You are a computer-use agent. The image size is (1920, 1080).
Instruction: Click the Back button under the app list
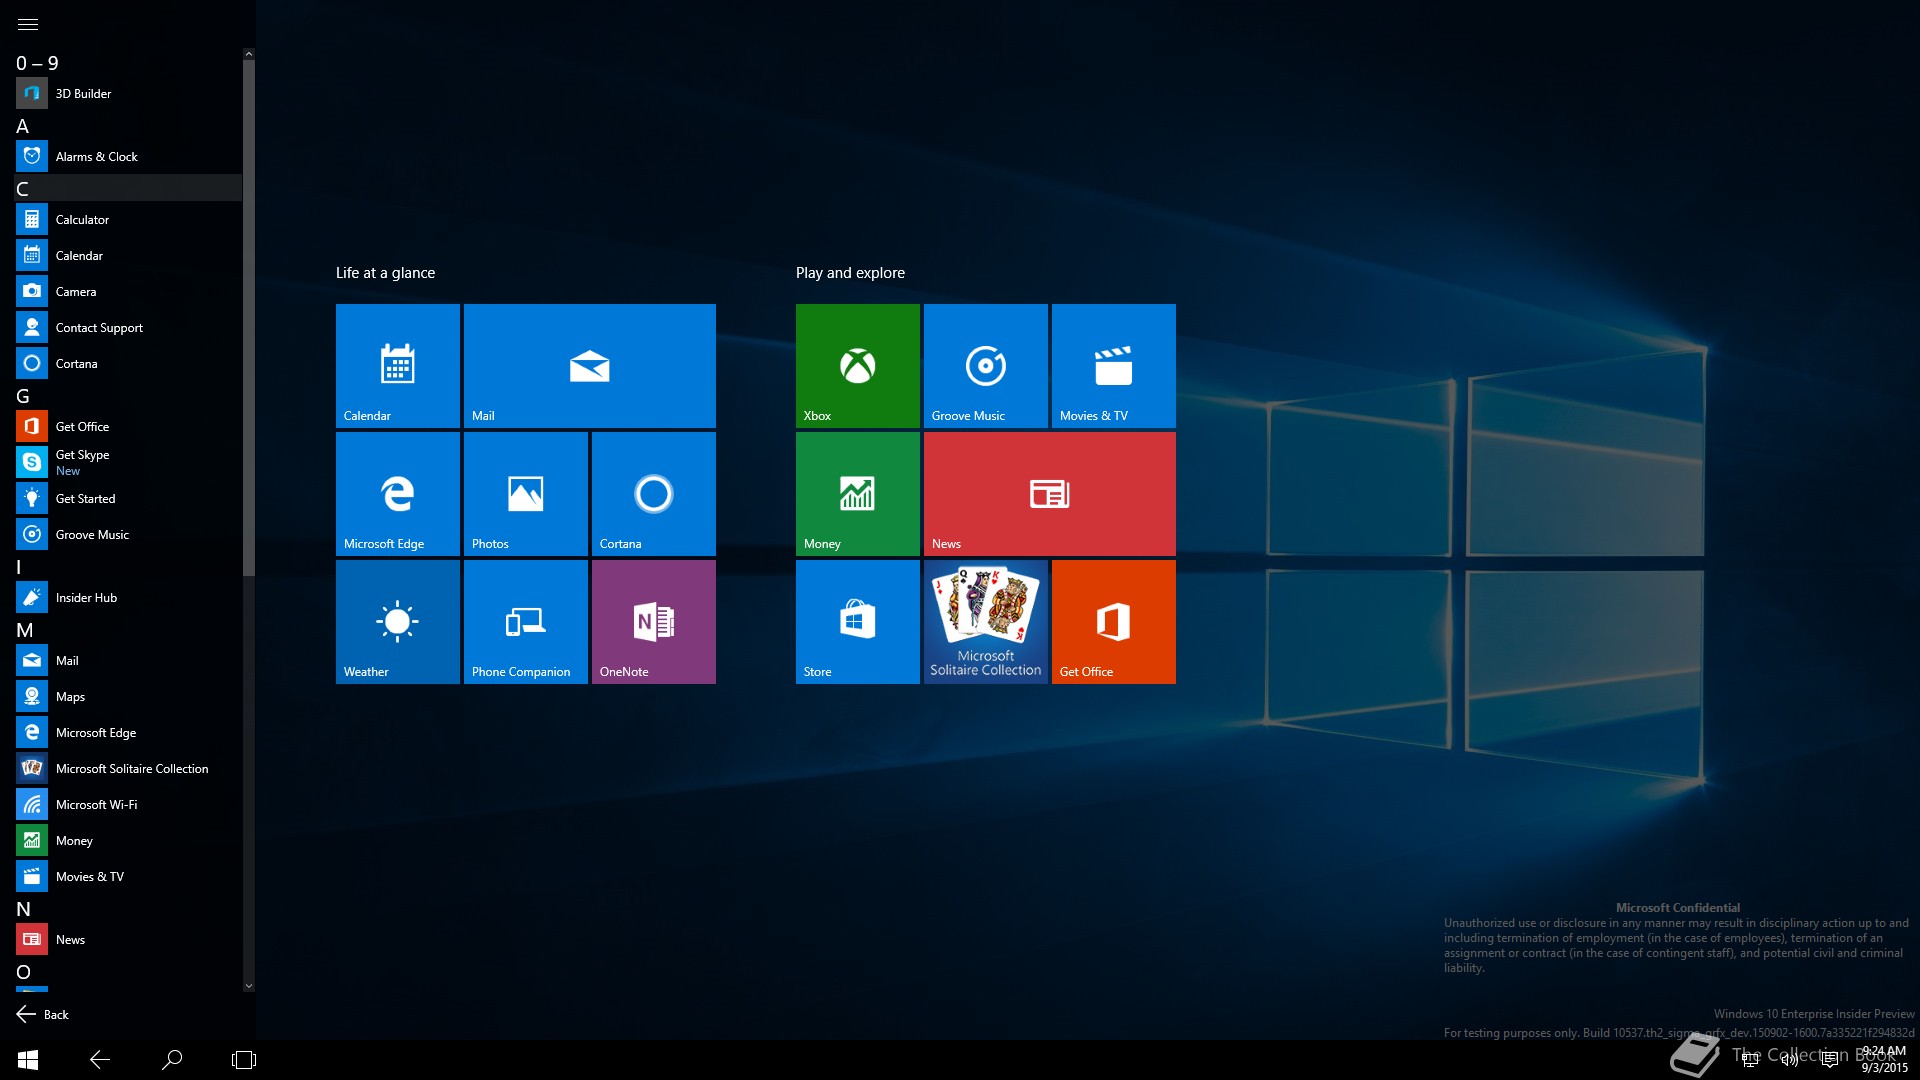[x=42, y=1015]
